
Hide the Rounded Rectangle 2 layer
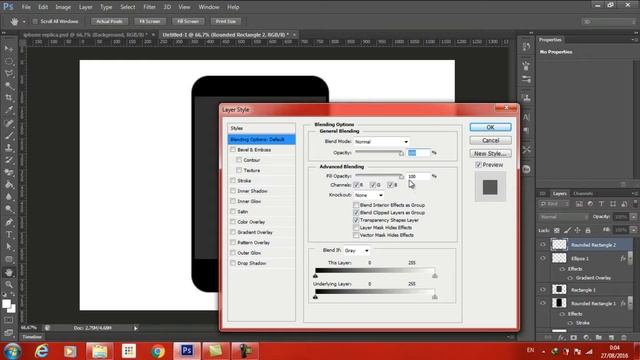point(543,244)
